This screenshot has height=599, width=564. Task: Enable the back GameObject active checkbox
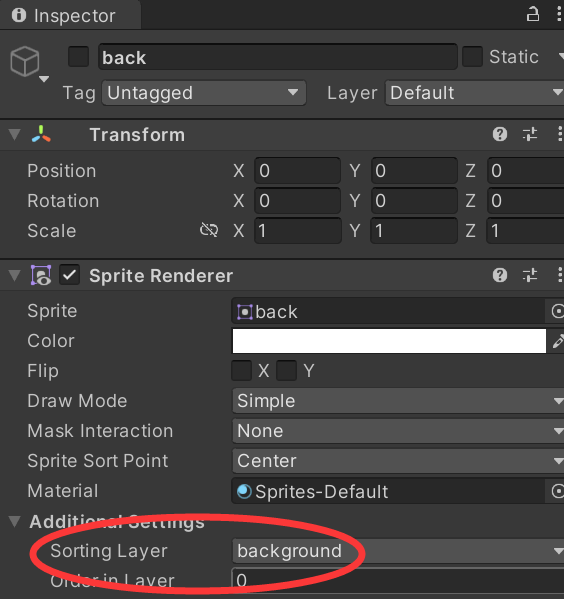pos(78,57)
